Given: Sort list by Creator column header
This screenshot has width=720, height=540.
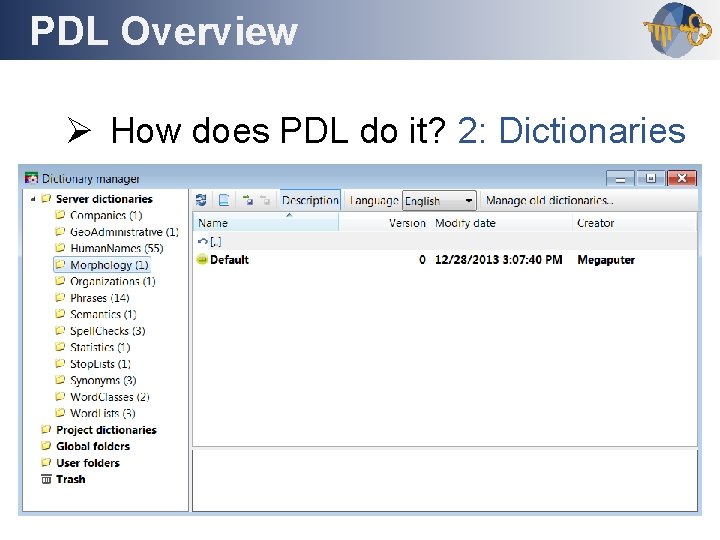Looking at the screenshot, I should point(635,223).
